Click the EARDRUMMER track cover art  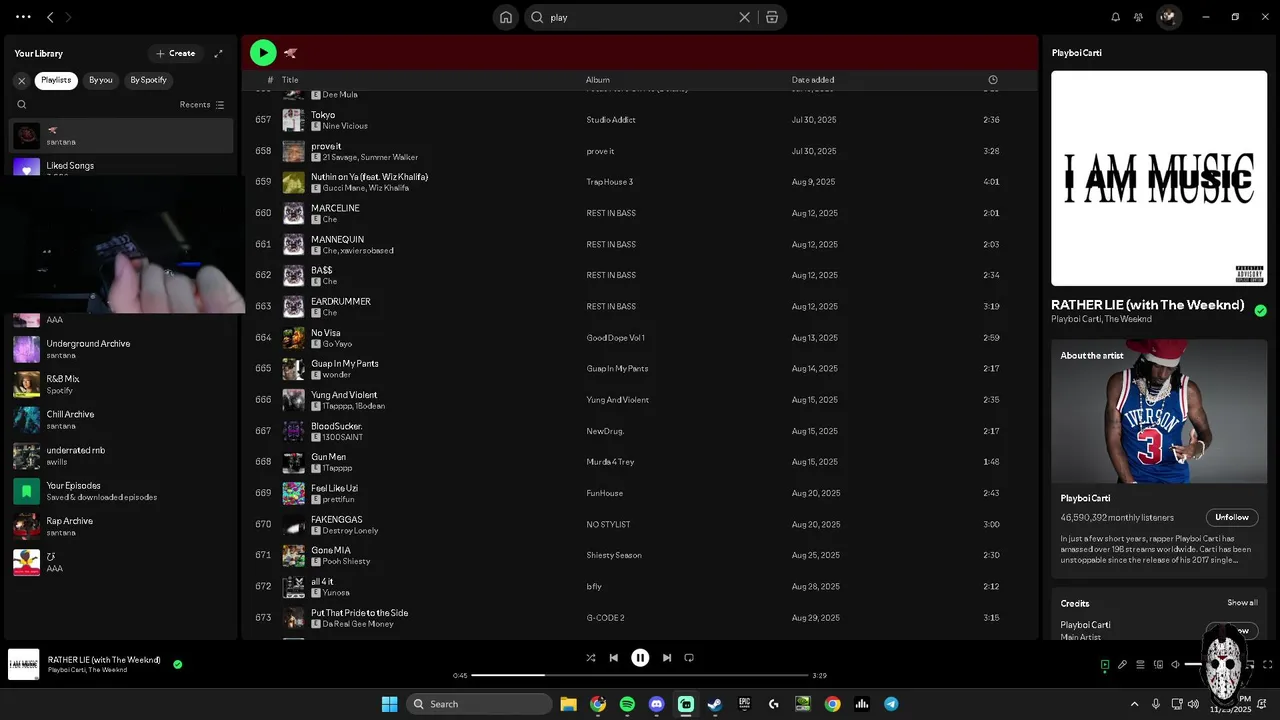pos(293,306)
